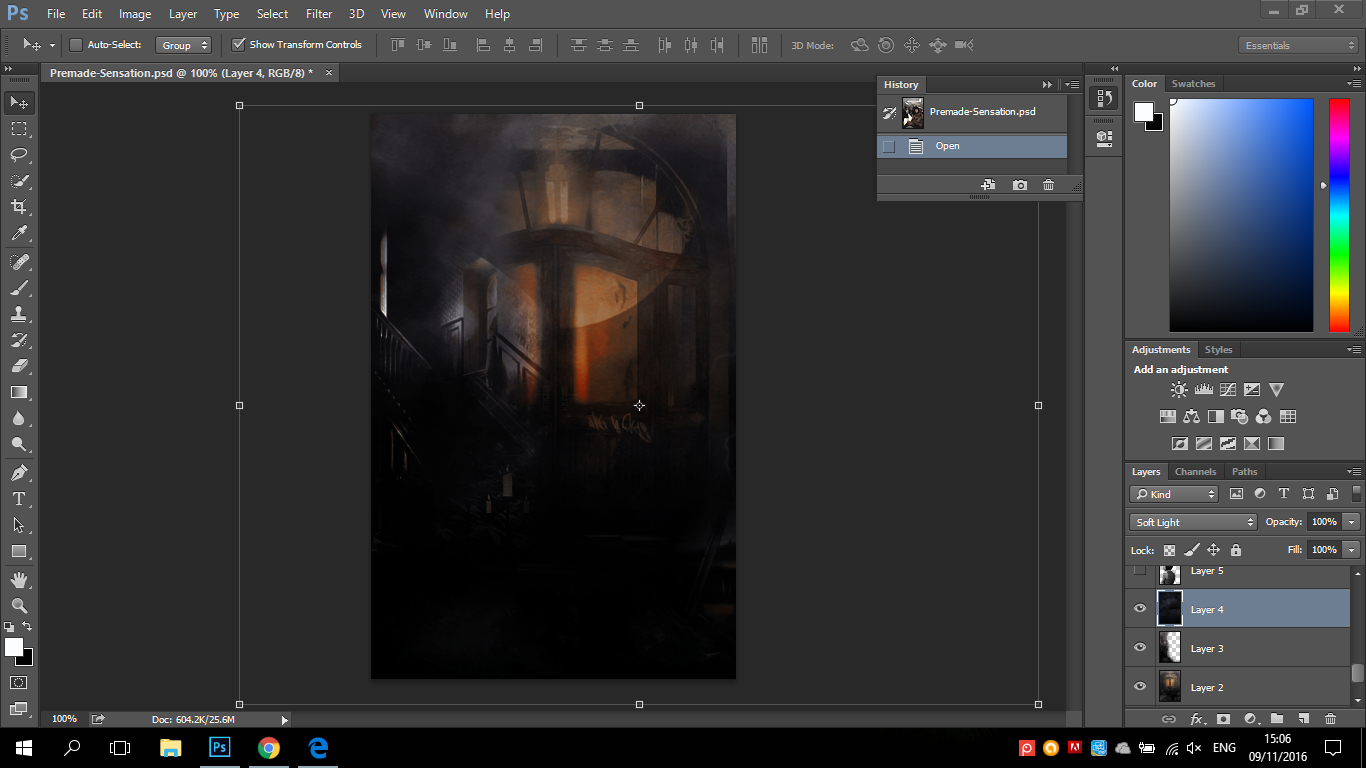Select the Clone Stamp tool

(19, 314)
